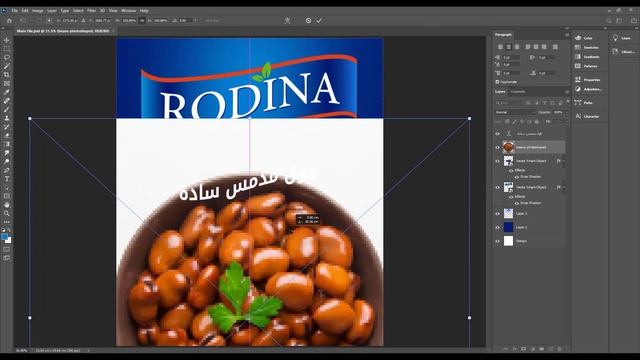Image resolution: width=640 pixels, height=360 pixels.
Task: Open the Image menu
Action: click(38, 11)
